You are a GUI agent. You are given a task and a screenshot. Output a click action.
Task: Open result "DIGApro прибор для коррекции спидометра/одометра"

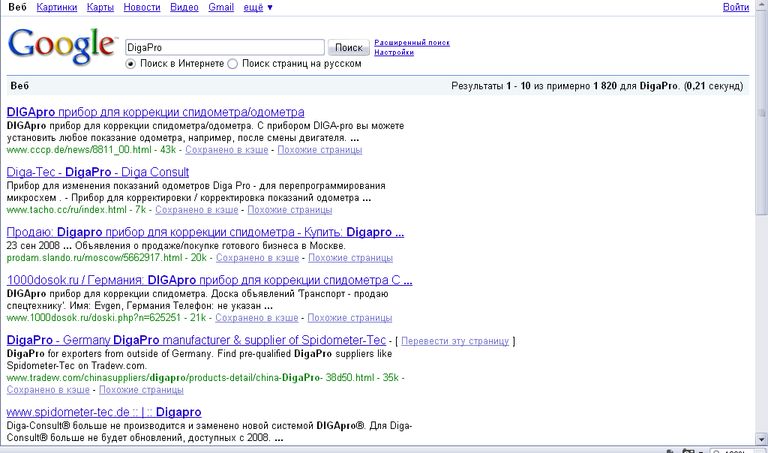[155, 112]
